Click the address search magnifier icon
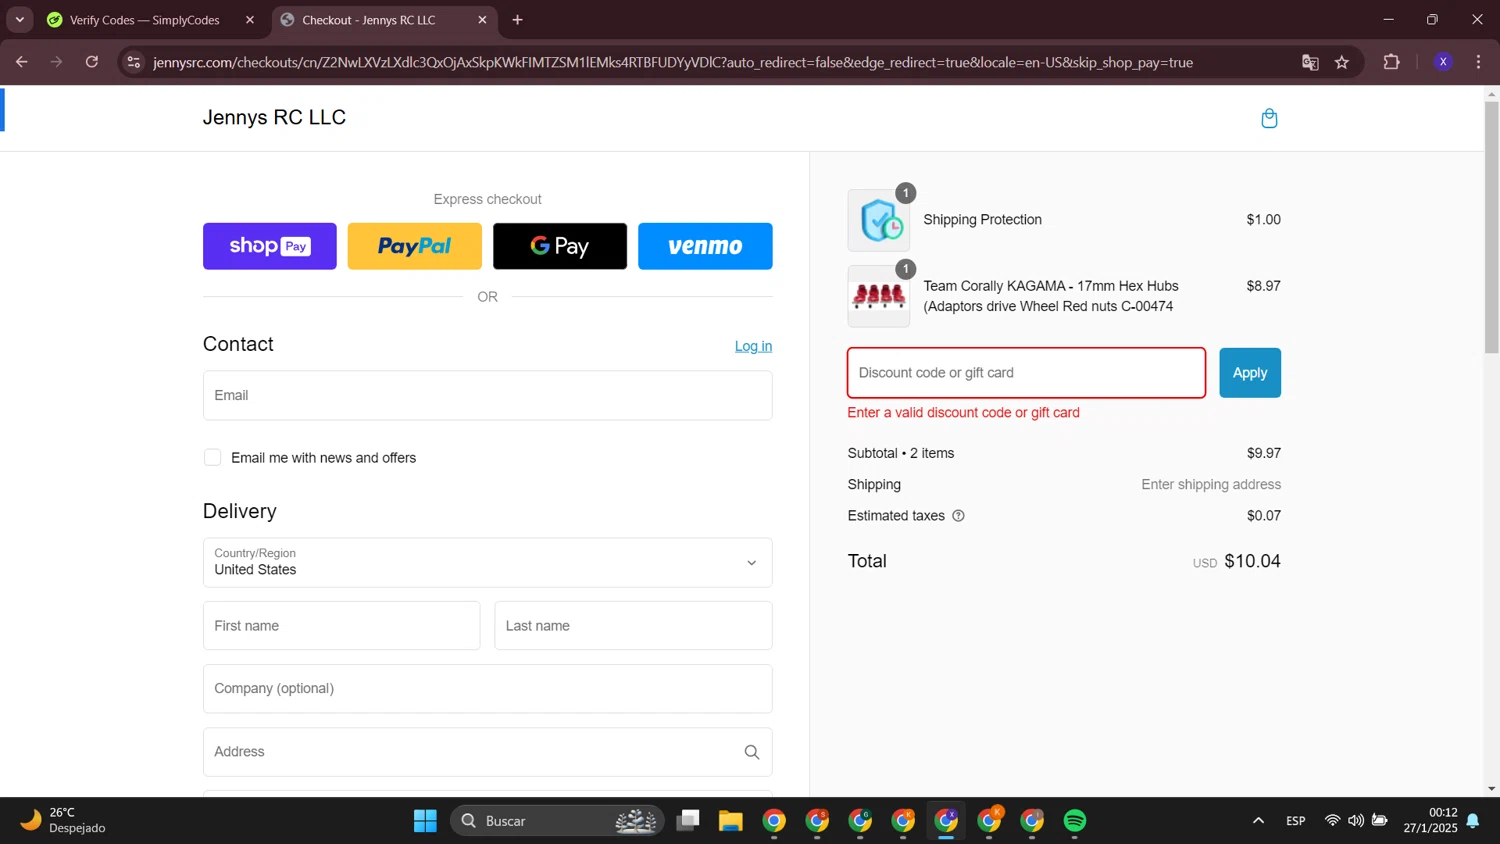Viewport: 1500px width, 844px height. tap(752, 752)
